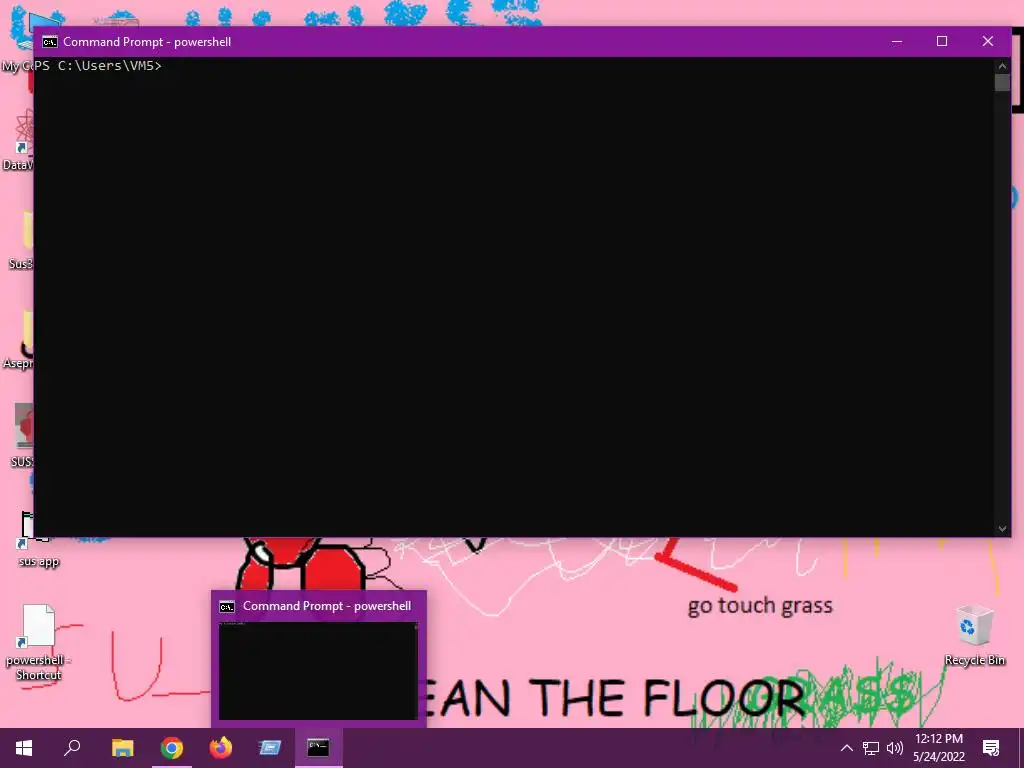Open clock showing 12:12 PM
The width and height of the screenshot is (1024, 768).
tap(938, 748)
